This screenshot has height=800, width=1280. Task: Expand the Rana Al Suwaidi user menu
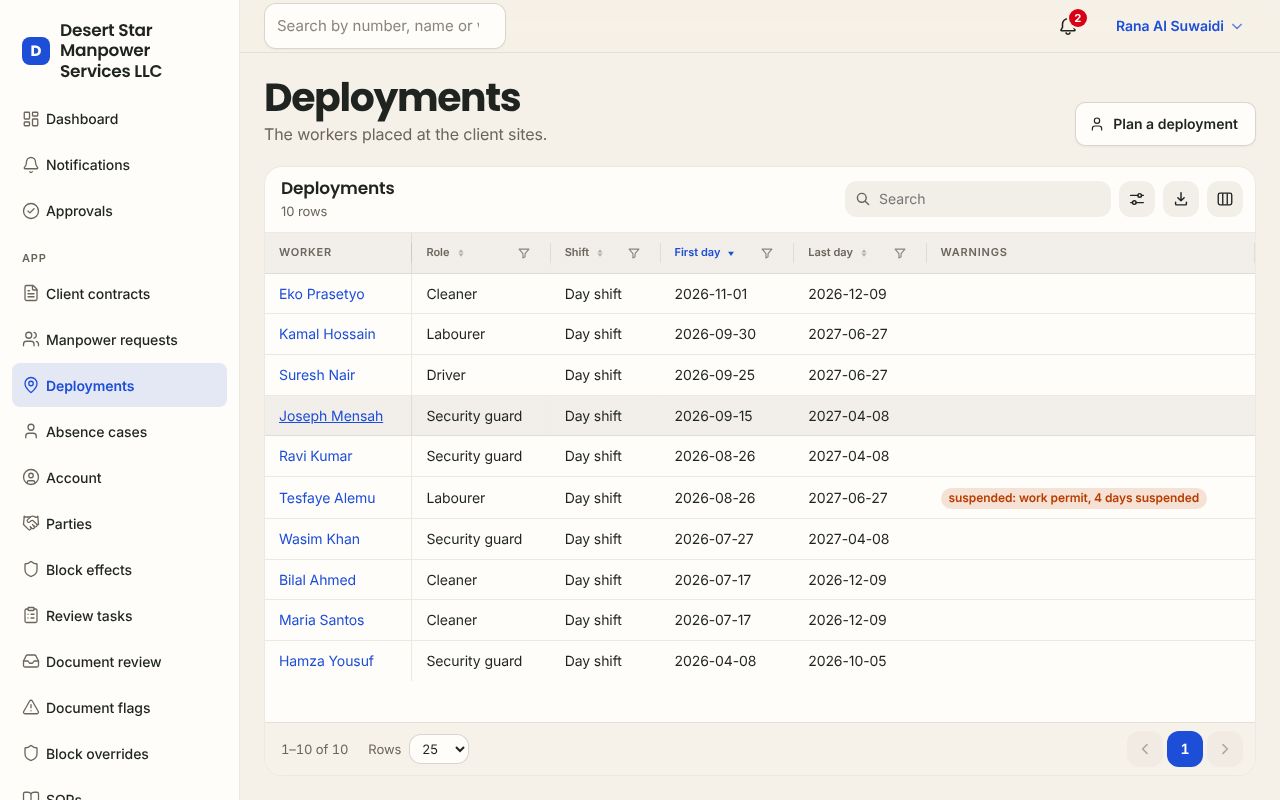point(1179,26)
